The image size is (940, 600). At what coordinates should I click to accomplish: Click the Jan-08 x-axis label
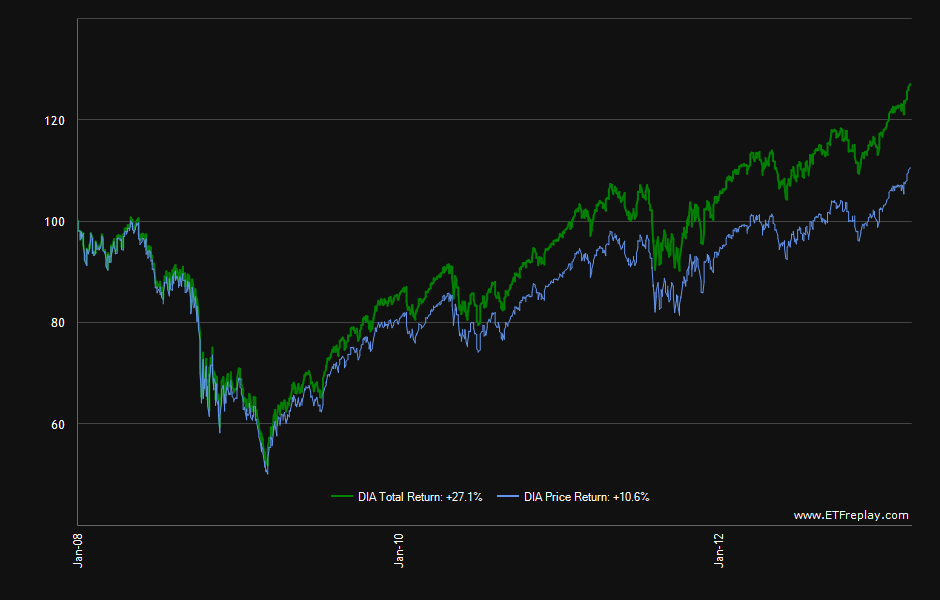tap(78, 550)
